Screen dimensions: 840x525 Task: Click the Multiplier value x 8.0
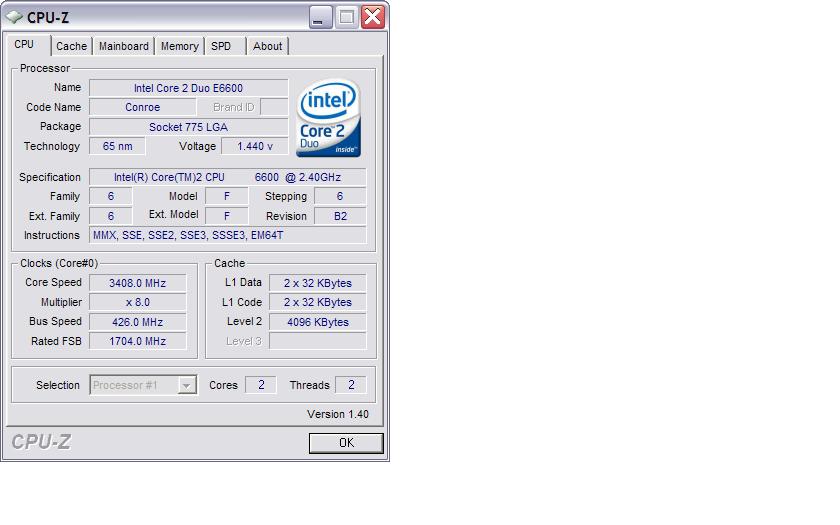138,303
